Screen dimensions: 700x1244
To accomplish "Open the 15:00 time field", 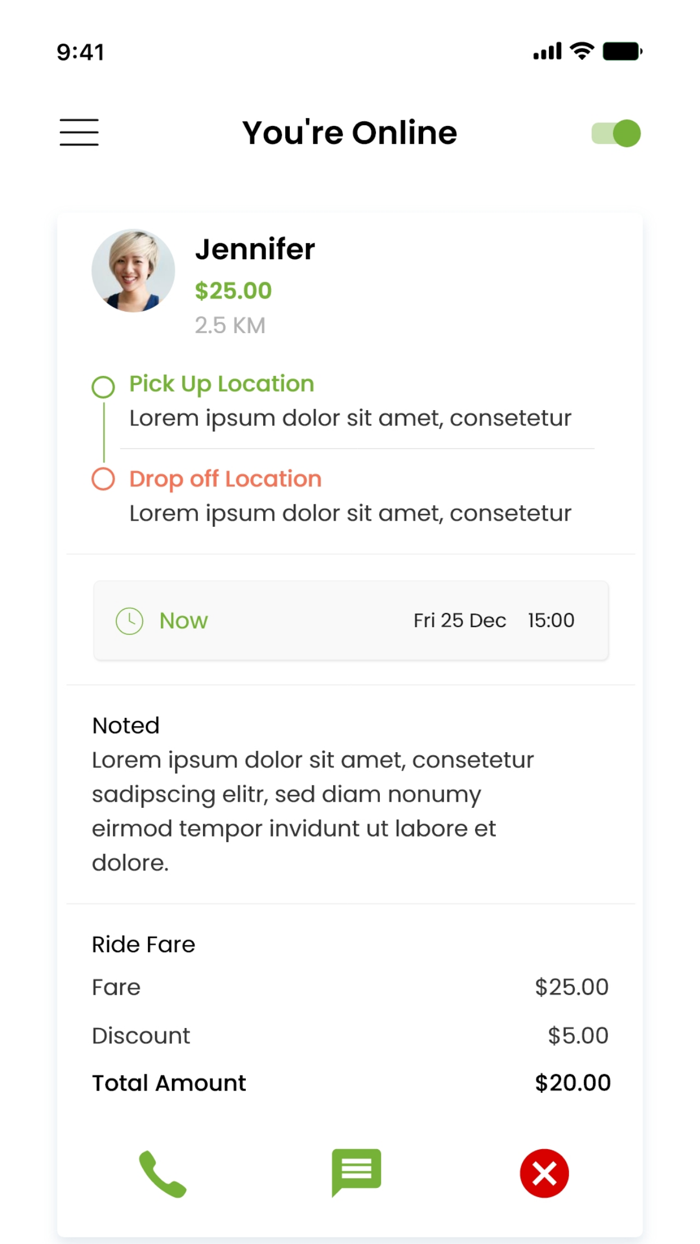I will click(551, 621).
